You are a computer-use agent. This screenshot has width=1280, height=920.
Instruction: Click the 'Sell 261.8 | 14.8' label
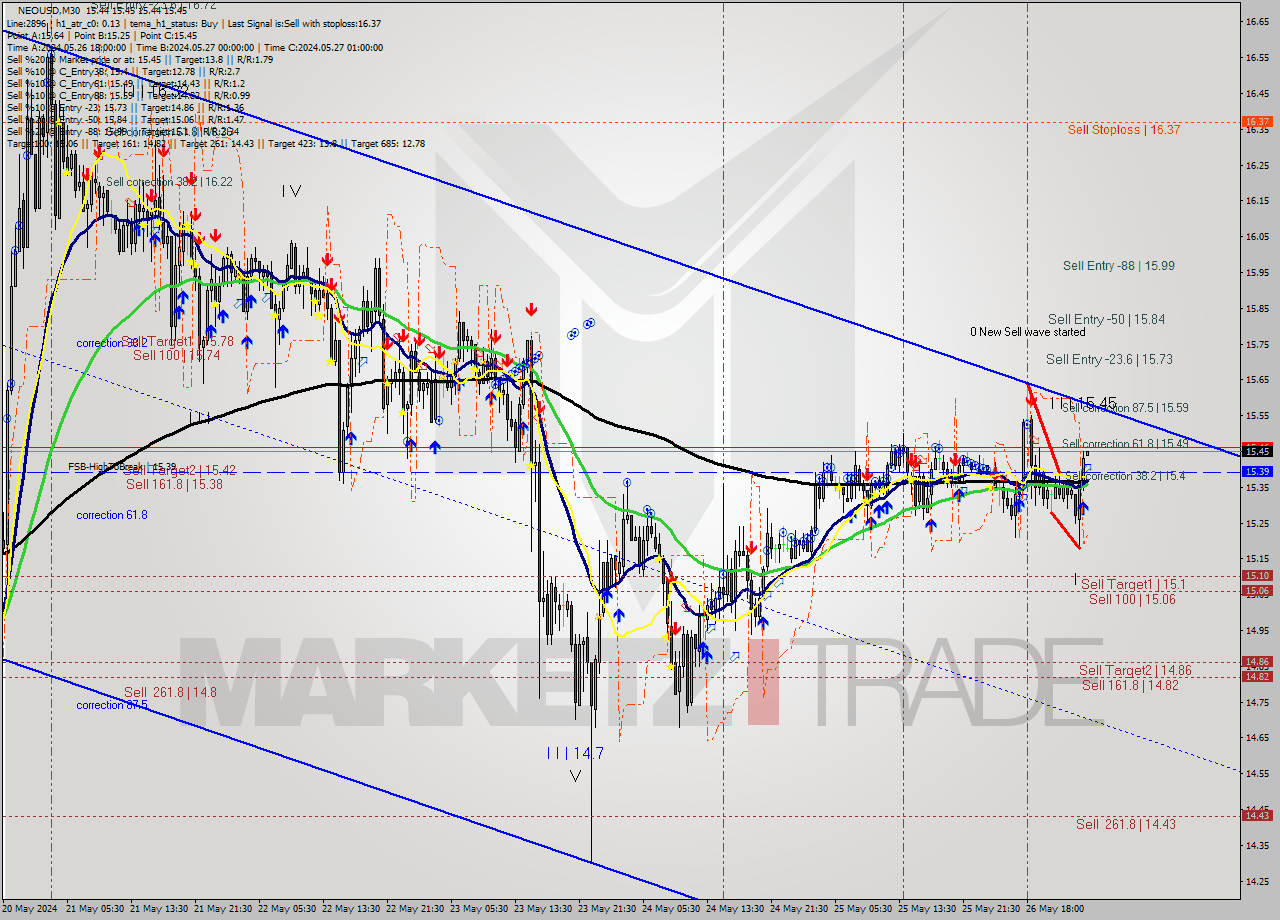[x=170, y=692]
